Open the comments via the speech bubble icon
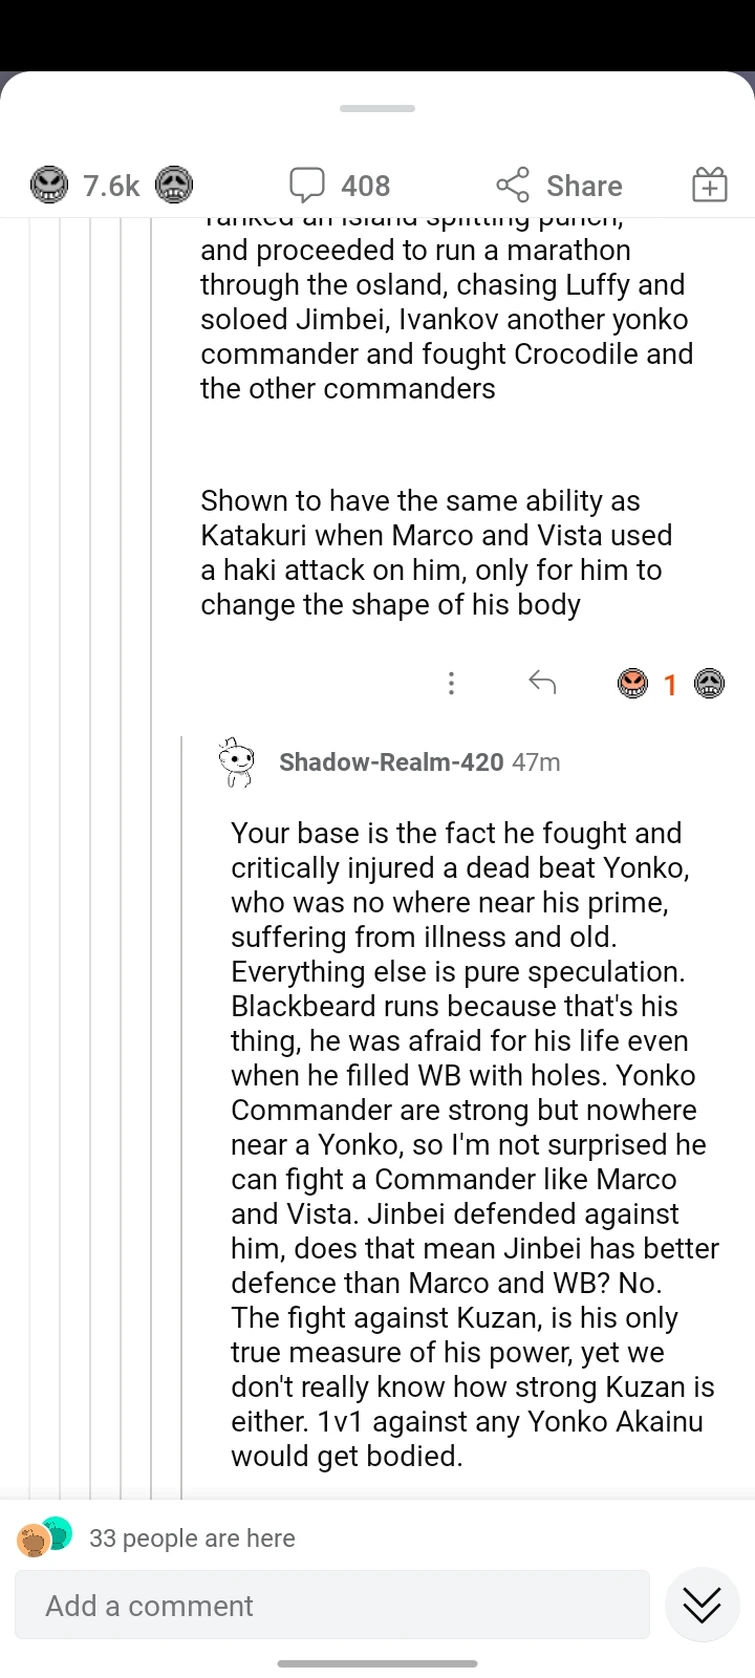The width and height of the screenshot is (755, 1678). pos(309,184)
